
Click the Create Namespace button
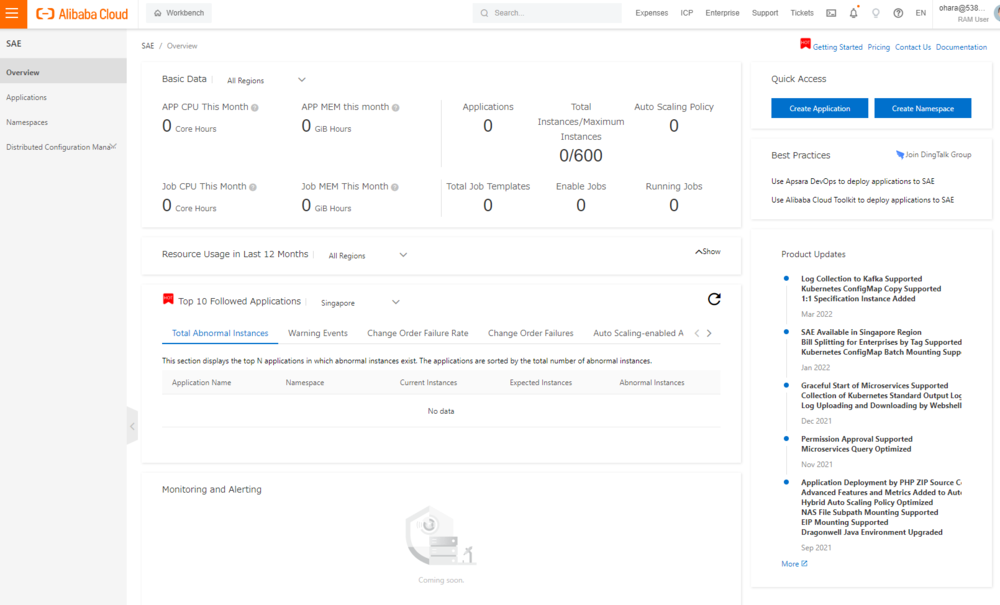[x=922, y=108]
